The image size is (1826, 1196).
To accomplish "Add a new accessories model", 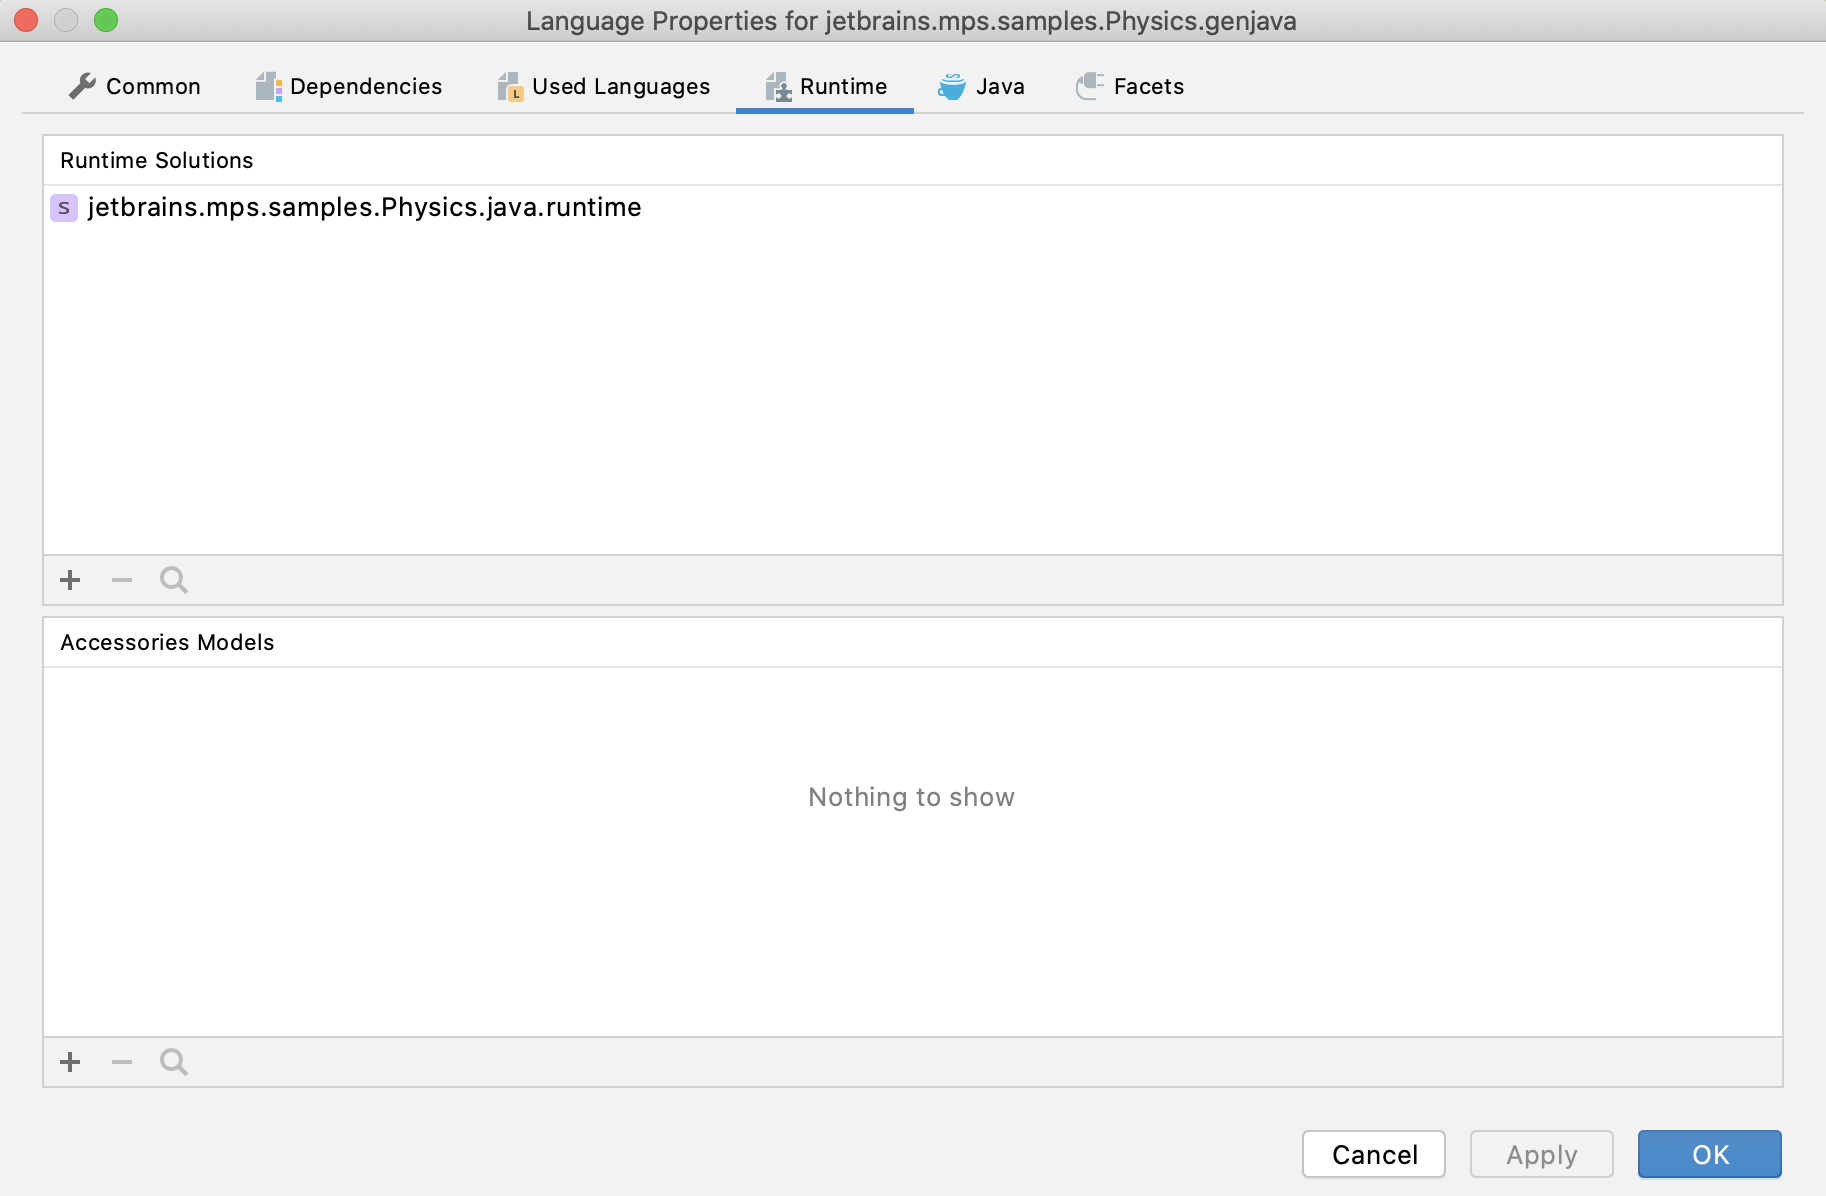I will [x=70, y=1062].
